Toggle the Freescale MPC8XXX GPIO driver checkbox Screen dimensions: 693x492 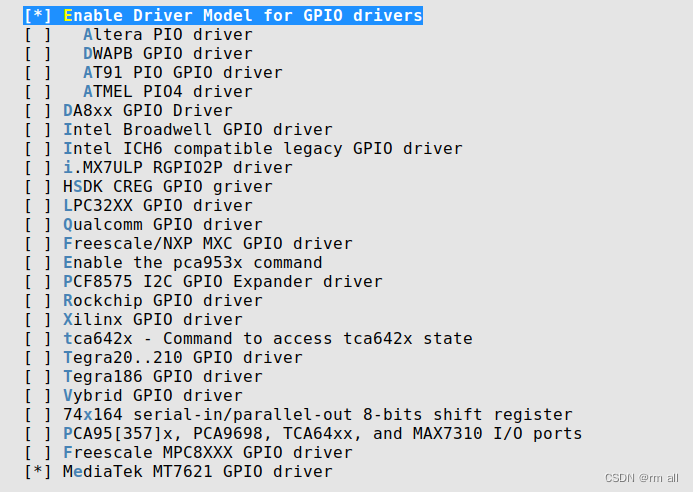click(38, 453)
